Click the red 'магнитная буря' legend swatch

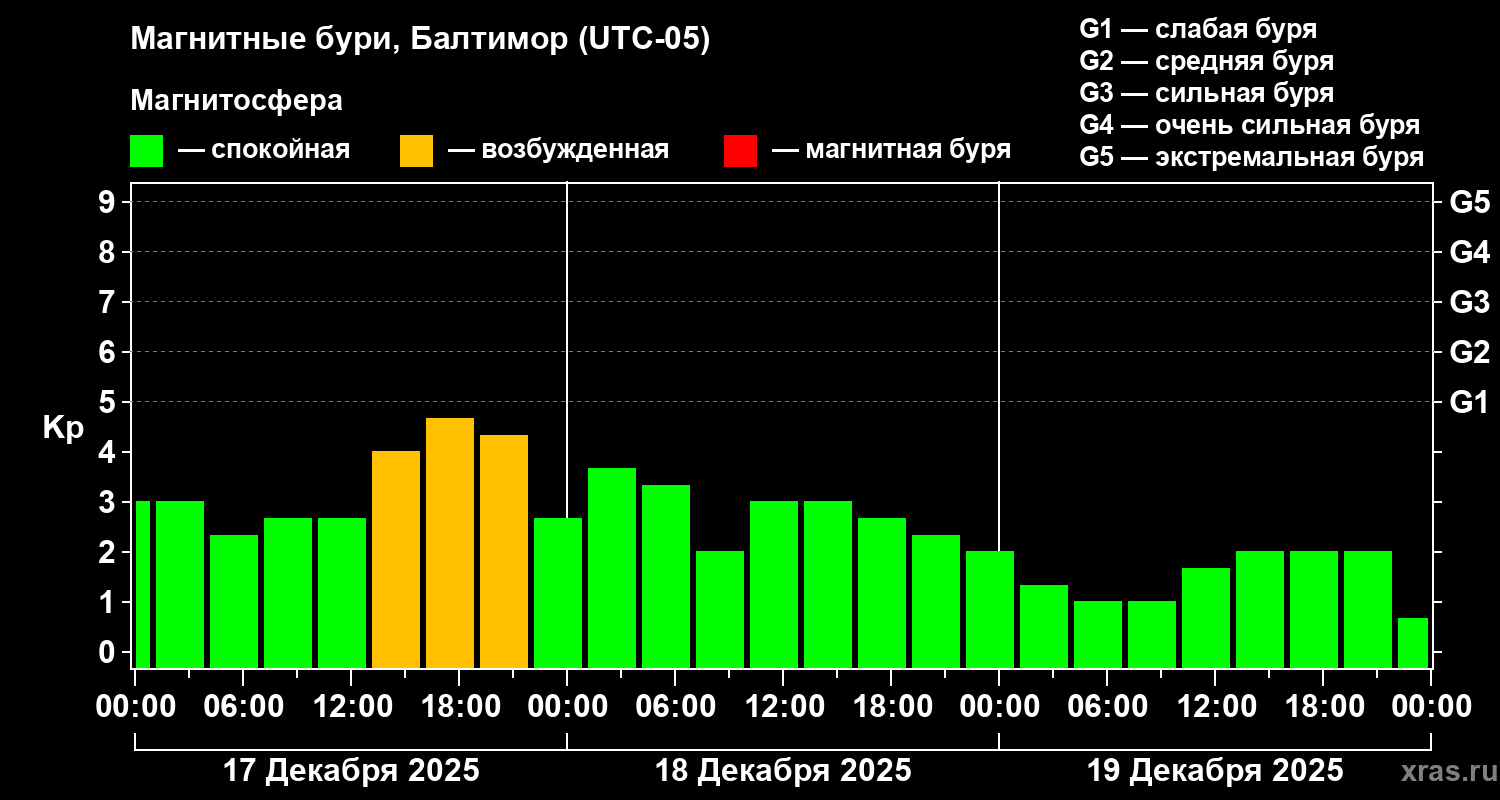[740, 151]
